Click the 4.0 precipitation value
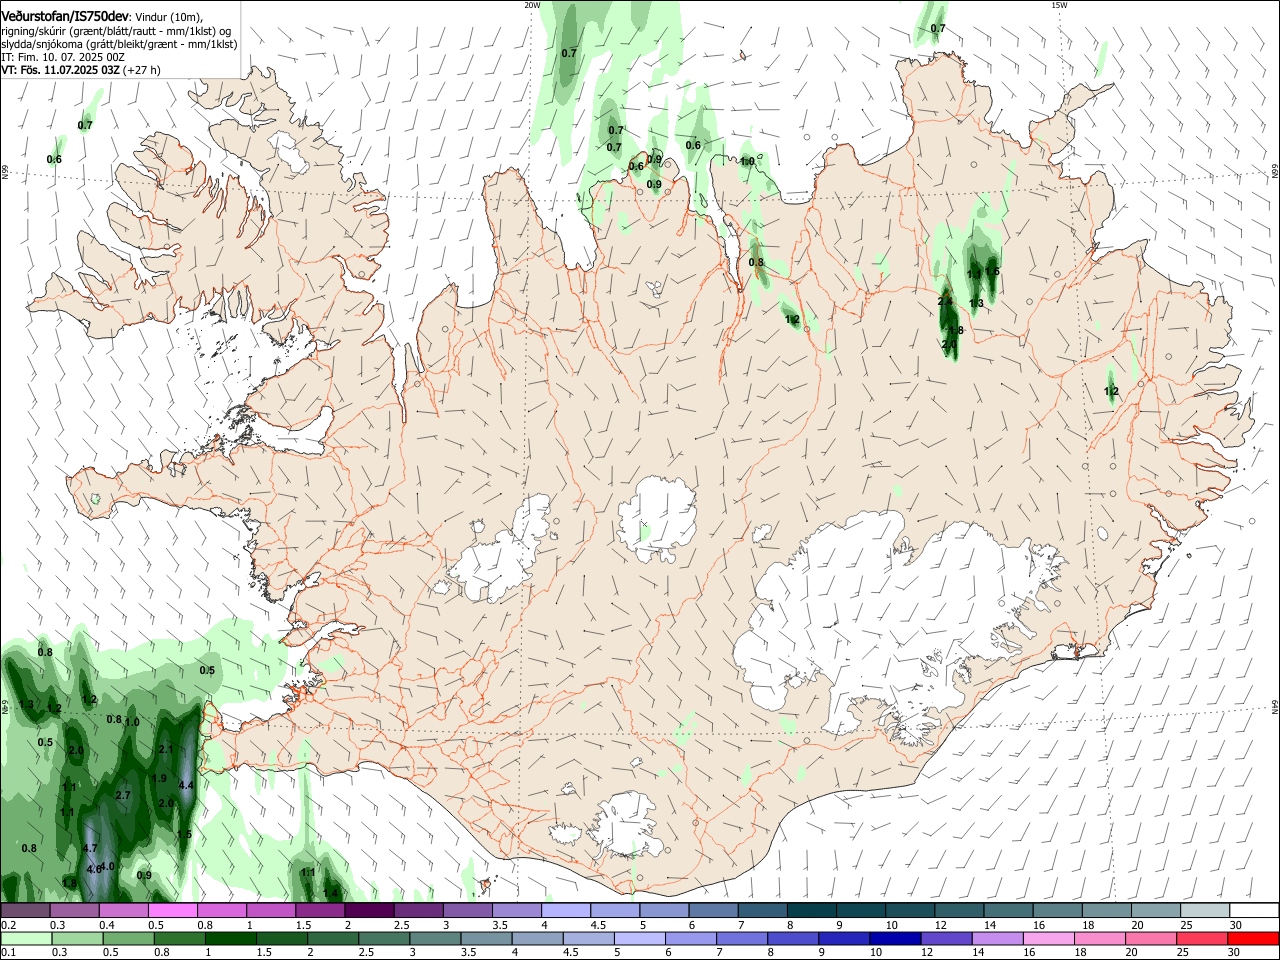 pos(108,866)
